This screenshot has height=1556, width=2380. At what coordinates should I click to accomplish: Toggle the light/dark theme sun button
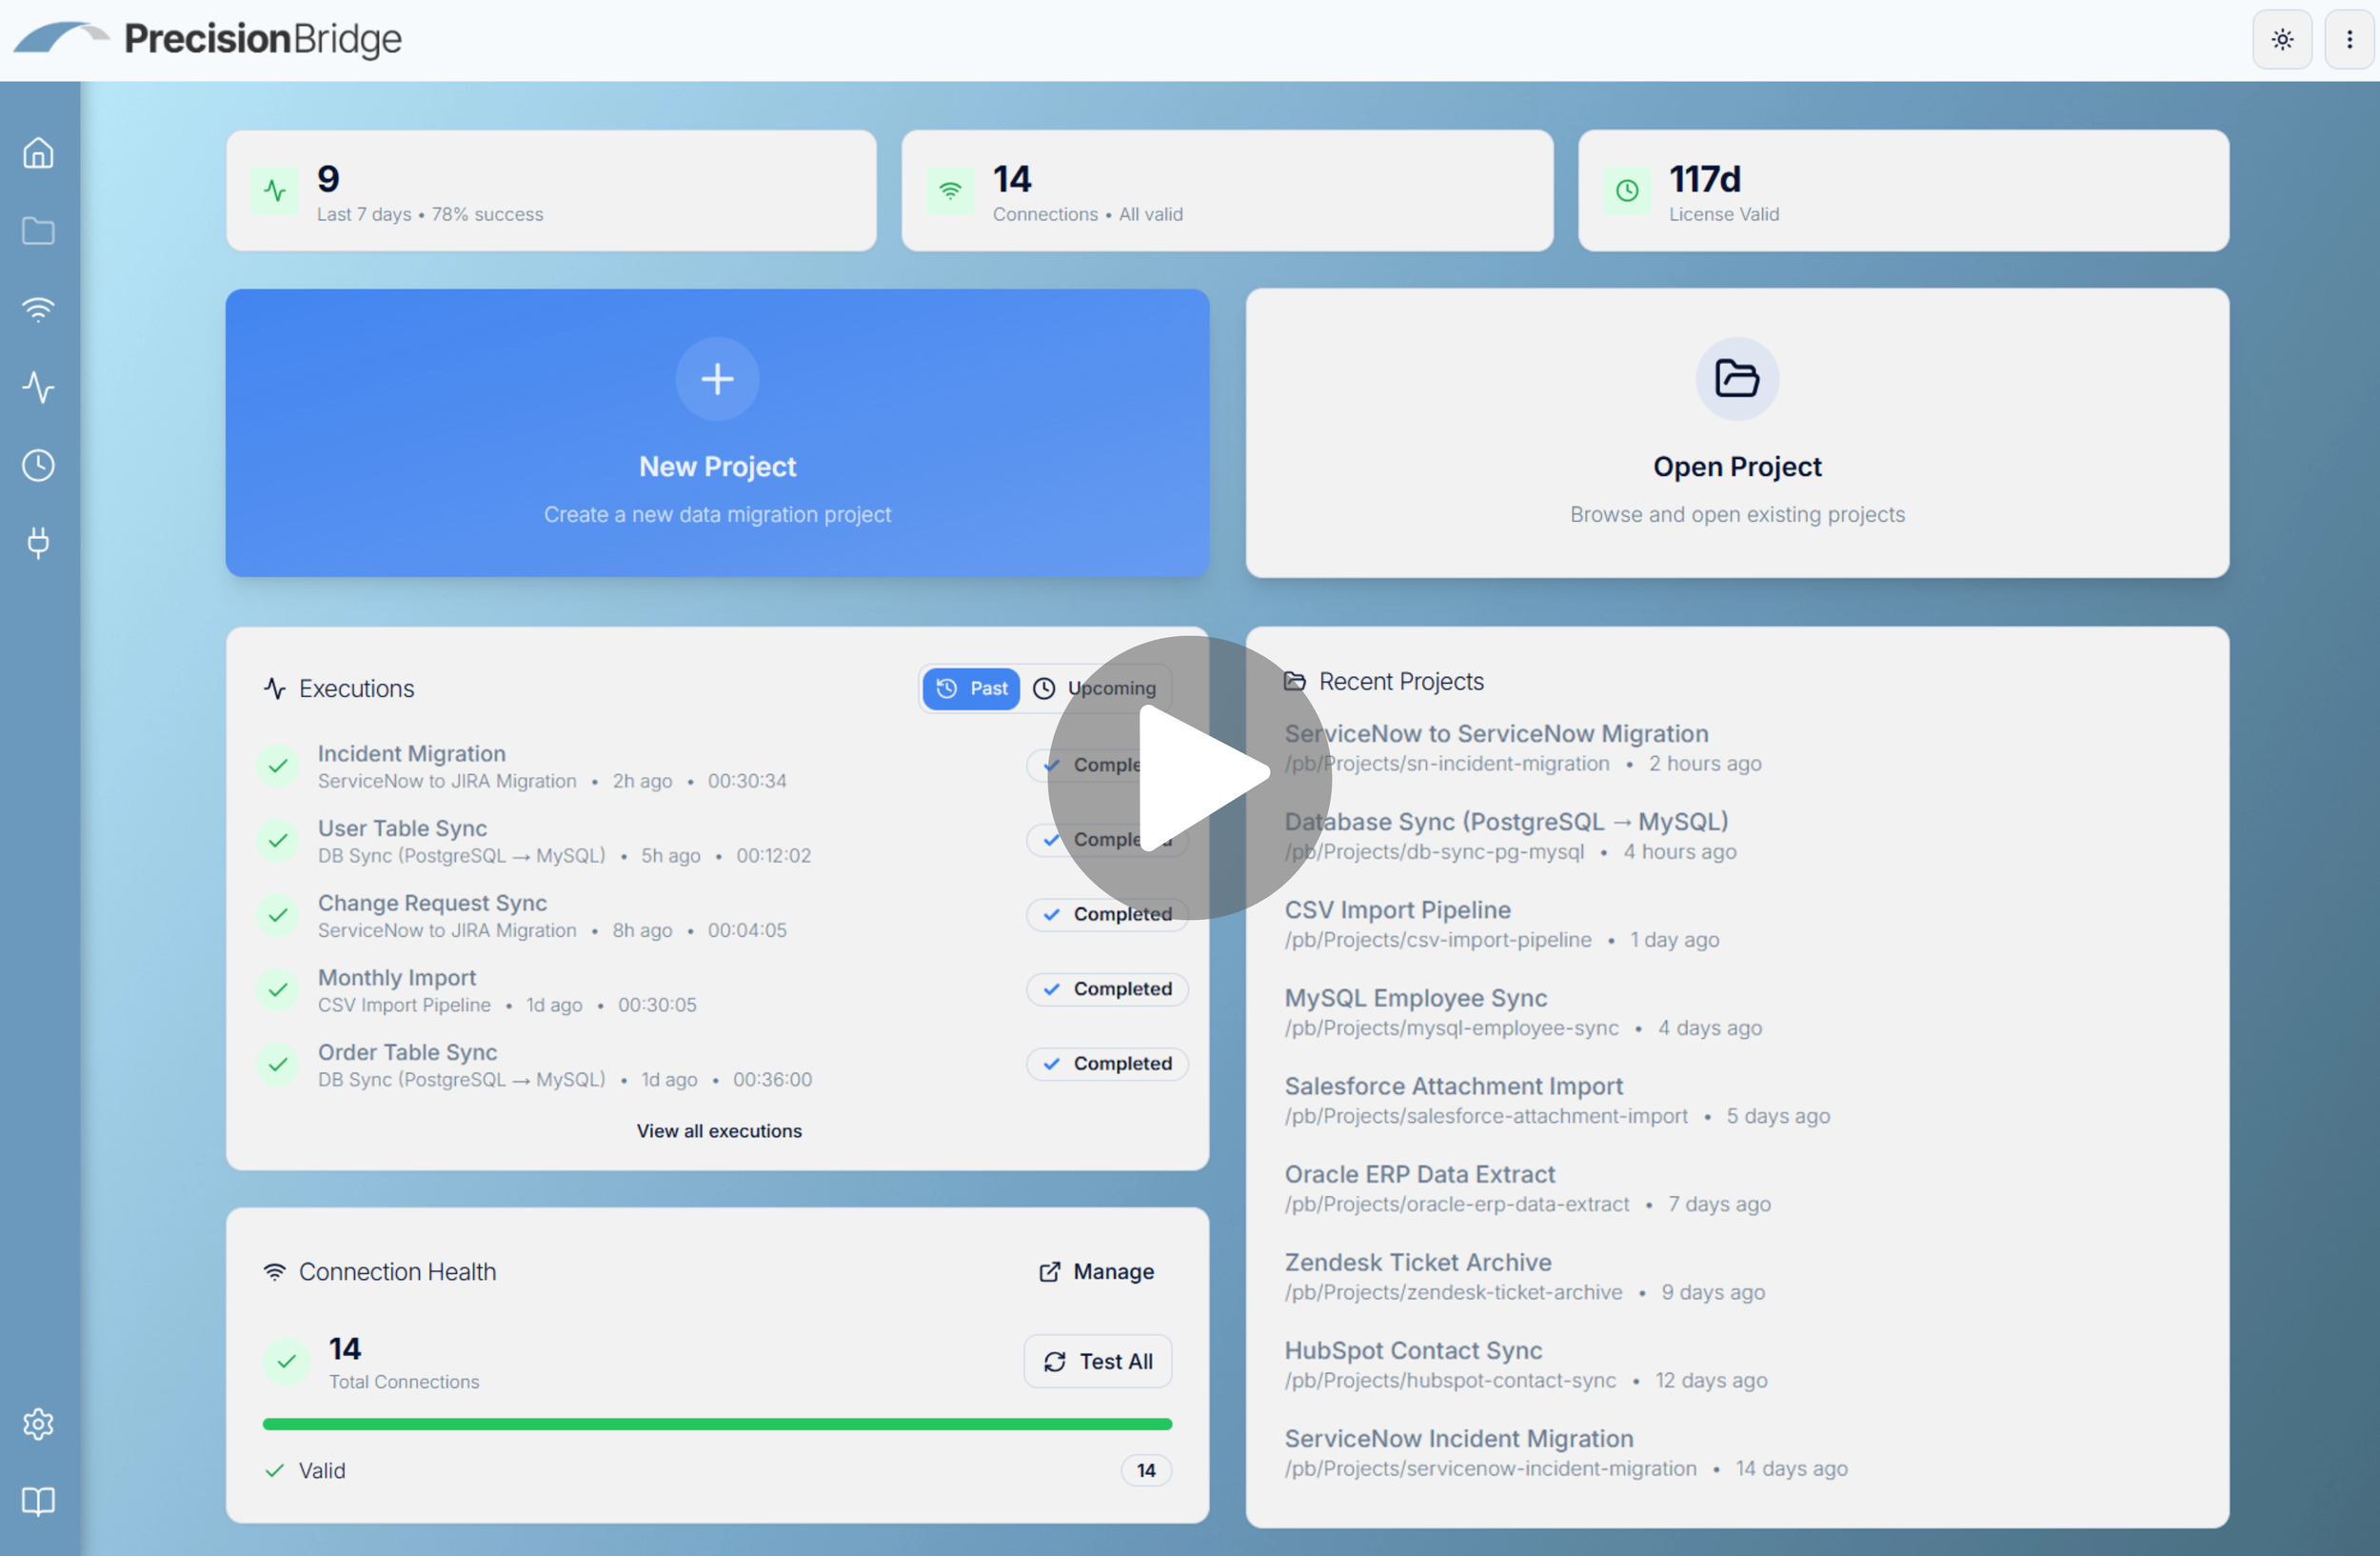2282,39
